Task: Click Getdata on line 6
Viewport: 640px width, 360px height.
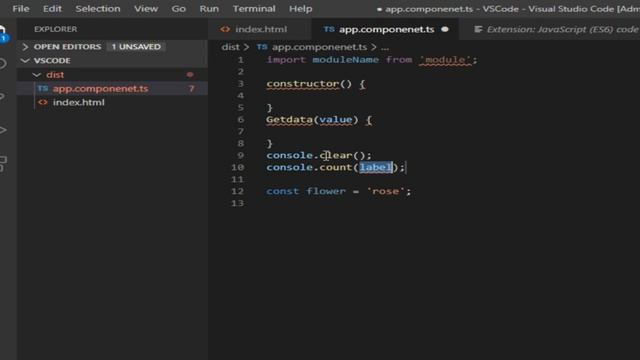Action: 289,120
